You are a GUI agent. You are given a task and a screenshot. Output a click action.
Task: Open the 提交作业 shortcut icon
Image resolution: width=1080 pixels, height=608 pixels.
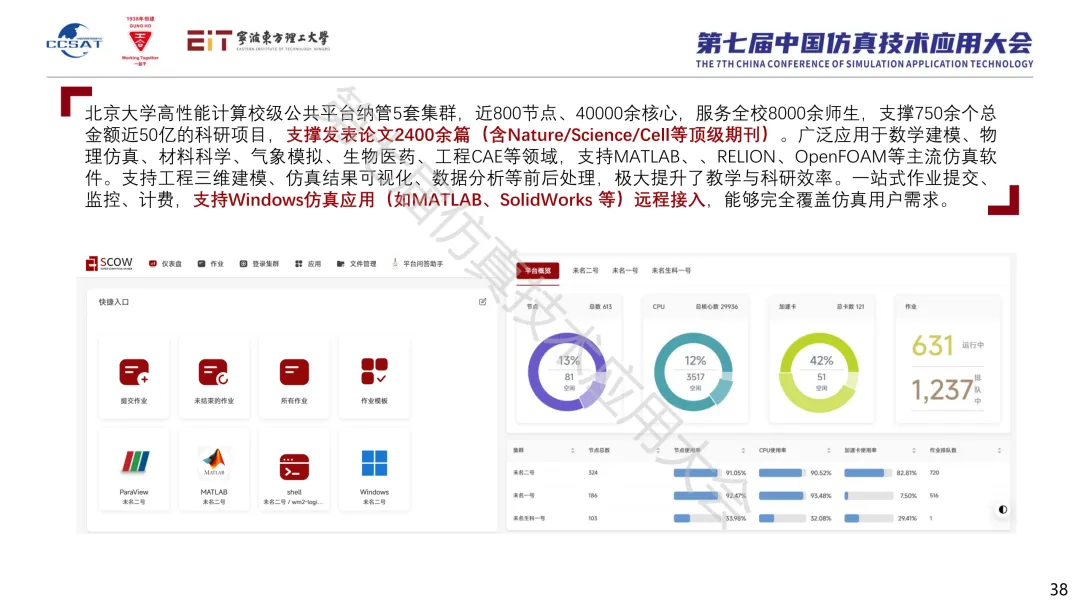[134, 373]
